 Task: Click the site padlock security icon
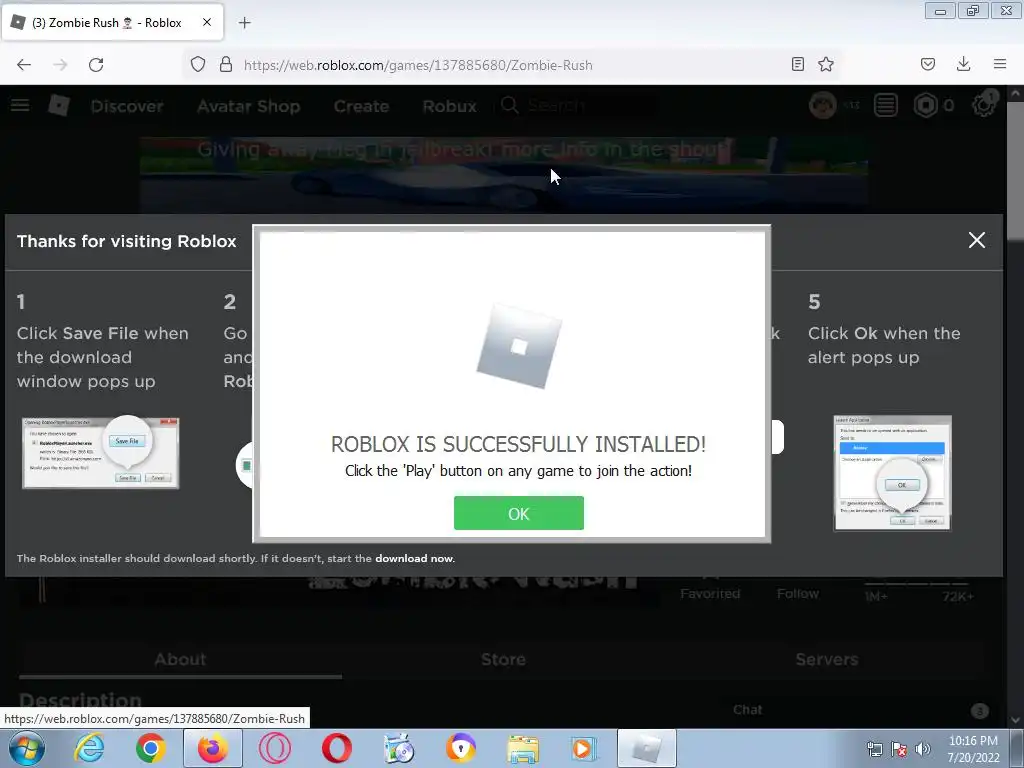(x=226, y=65)
